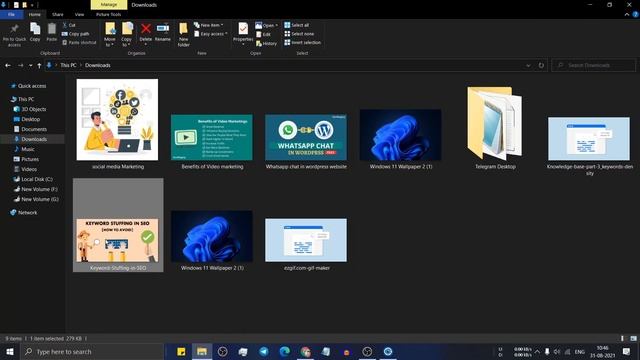Click the taskbar search box
640x360 pixels.
(x=92, y=351)
